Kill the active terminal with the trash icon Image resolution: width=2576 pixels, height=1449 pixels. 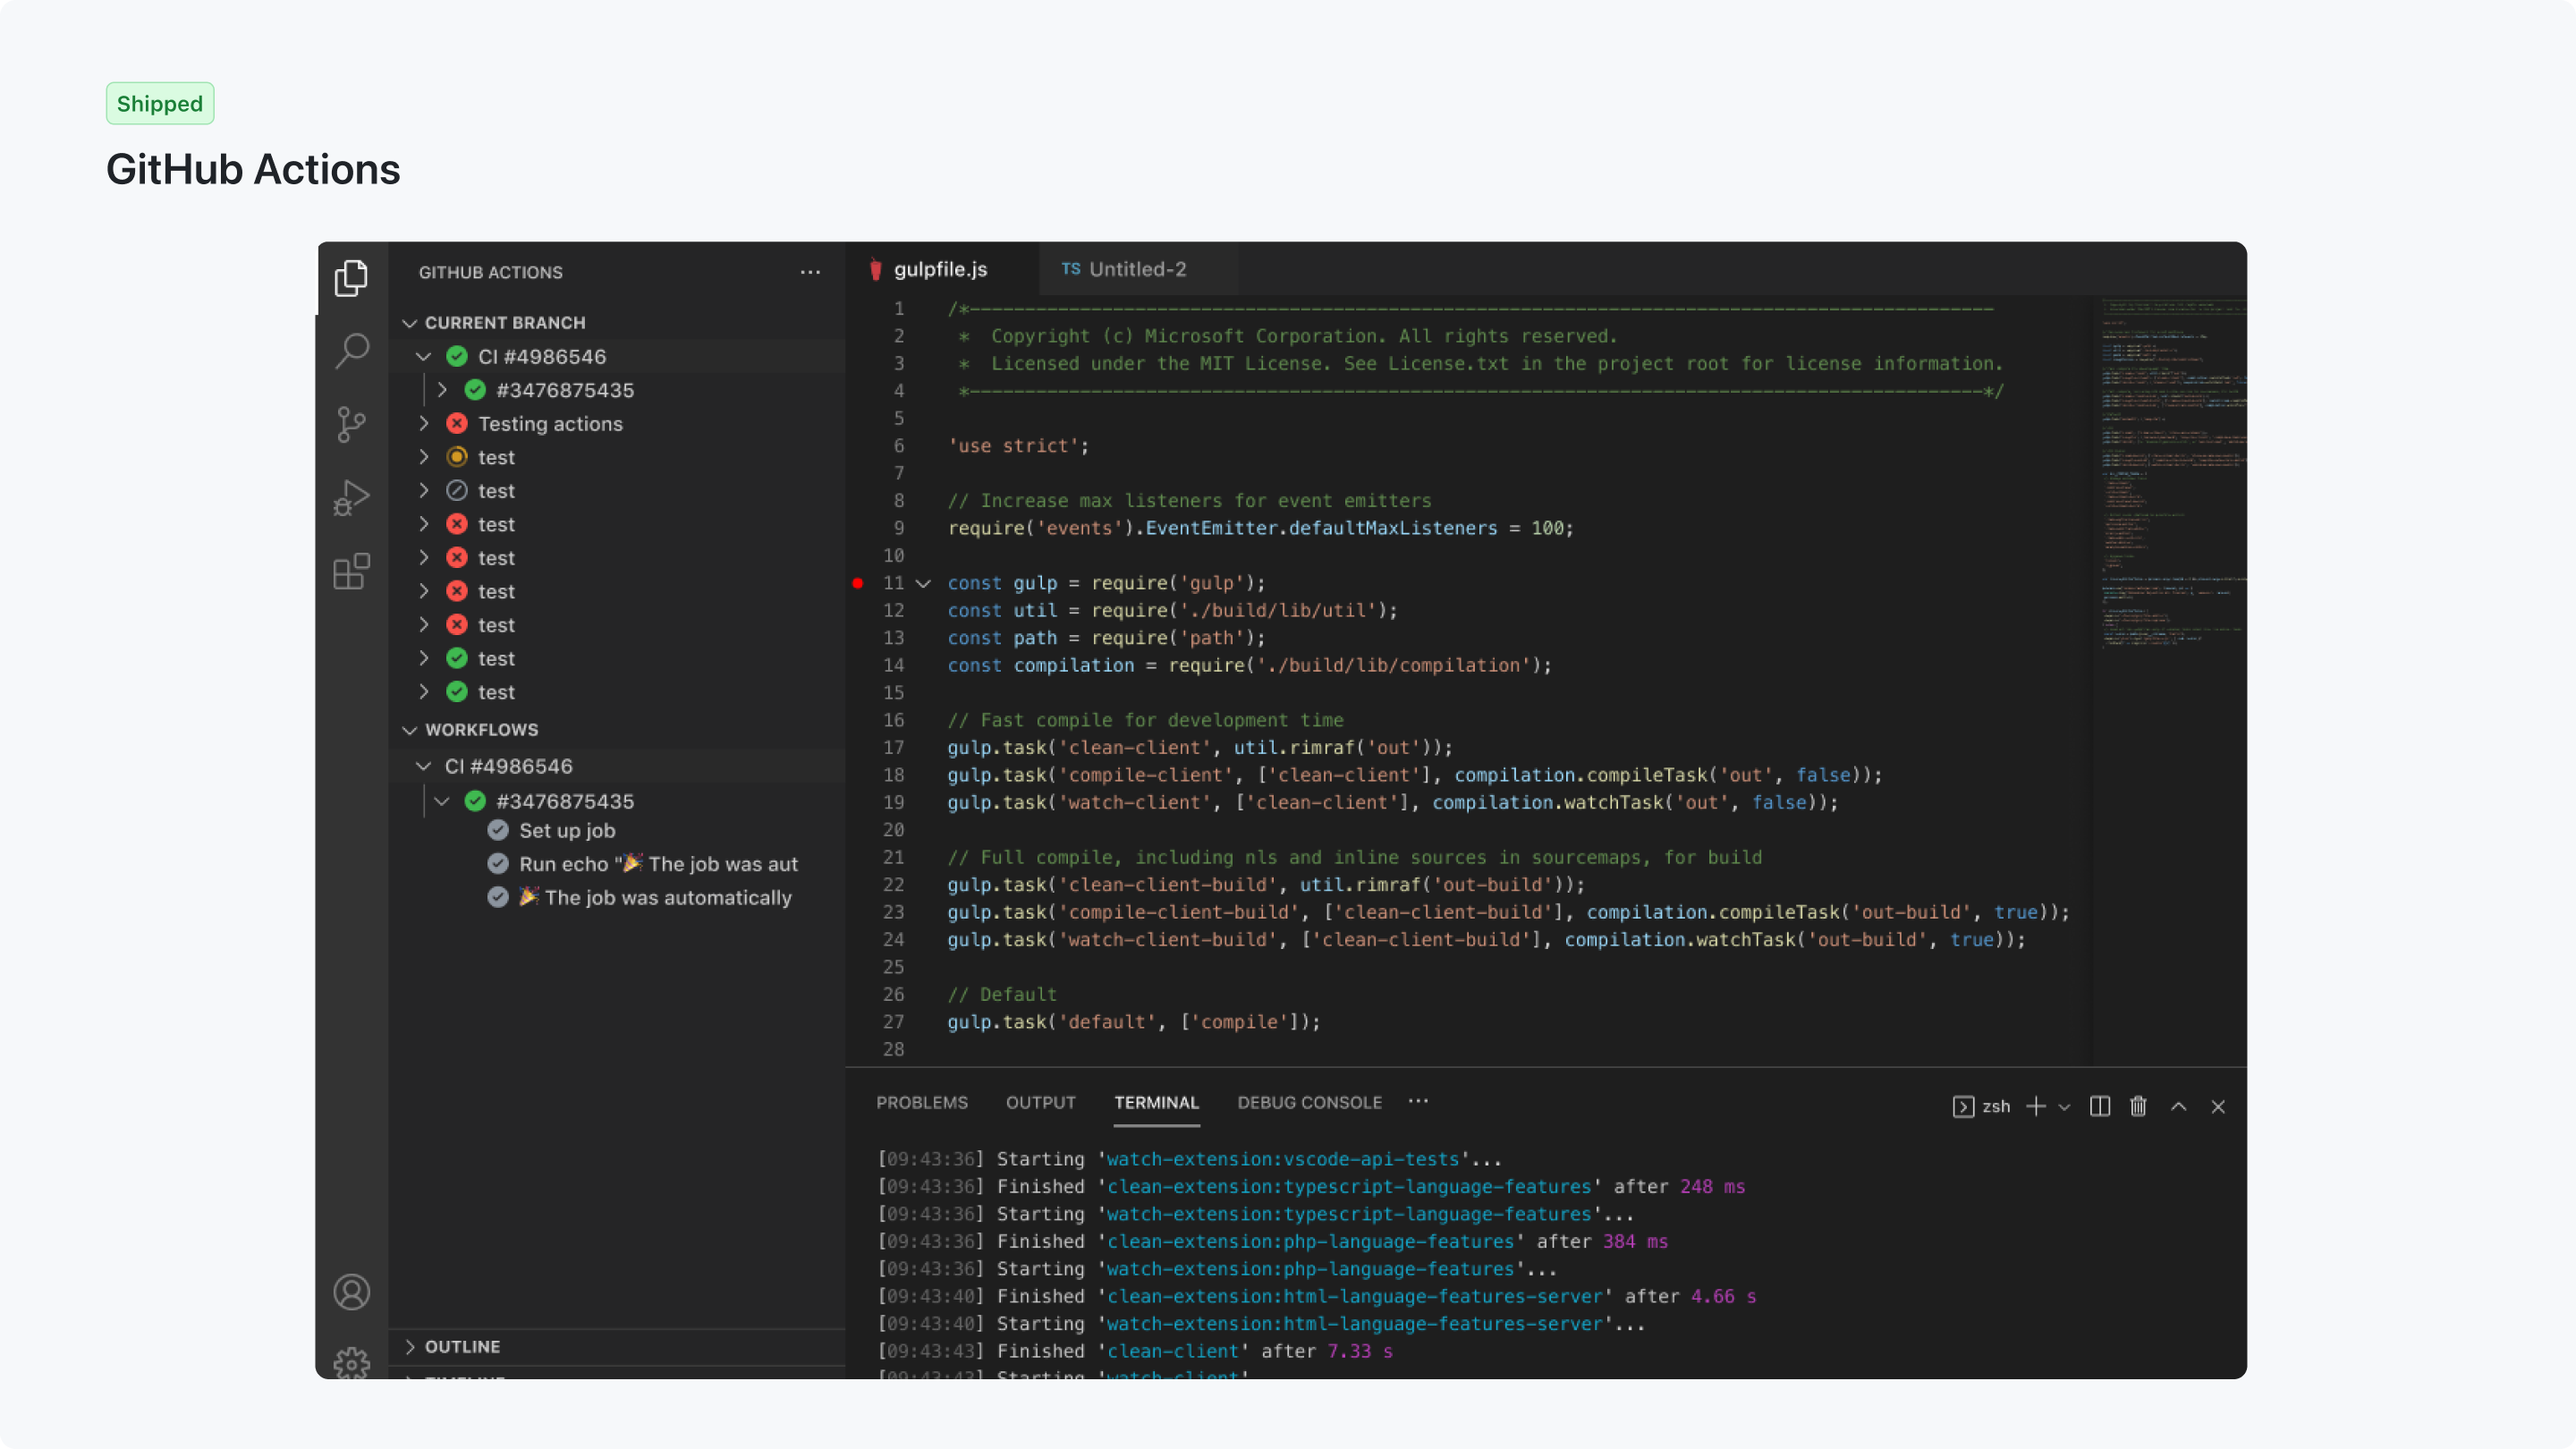point(2138,1107)
